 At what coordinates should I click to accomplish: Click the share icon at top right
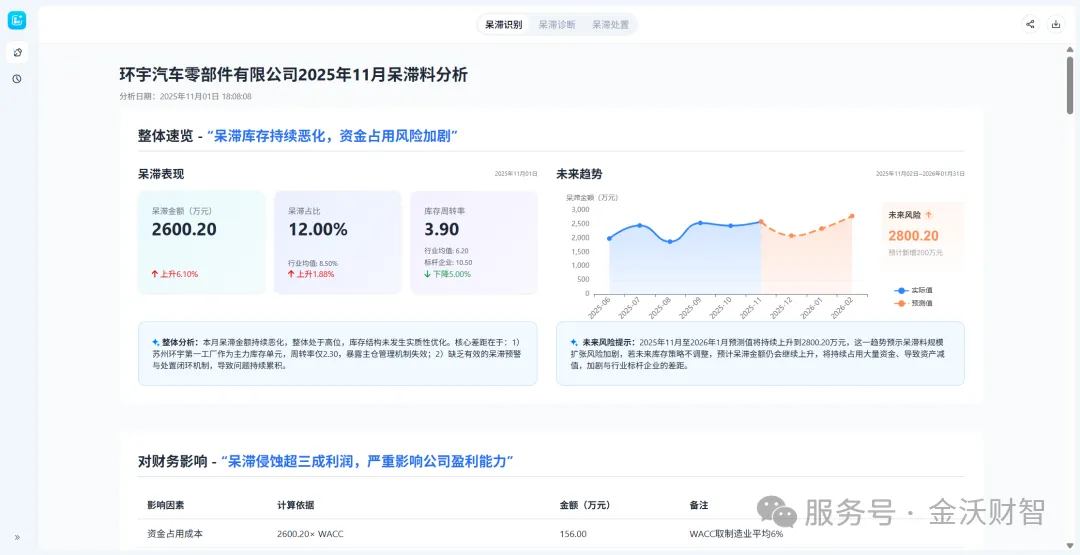(x=1030, y=24)
